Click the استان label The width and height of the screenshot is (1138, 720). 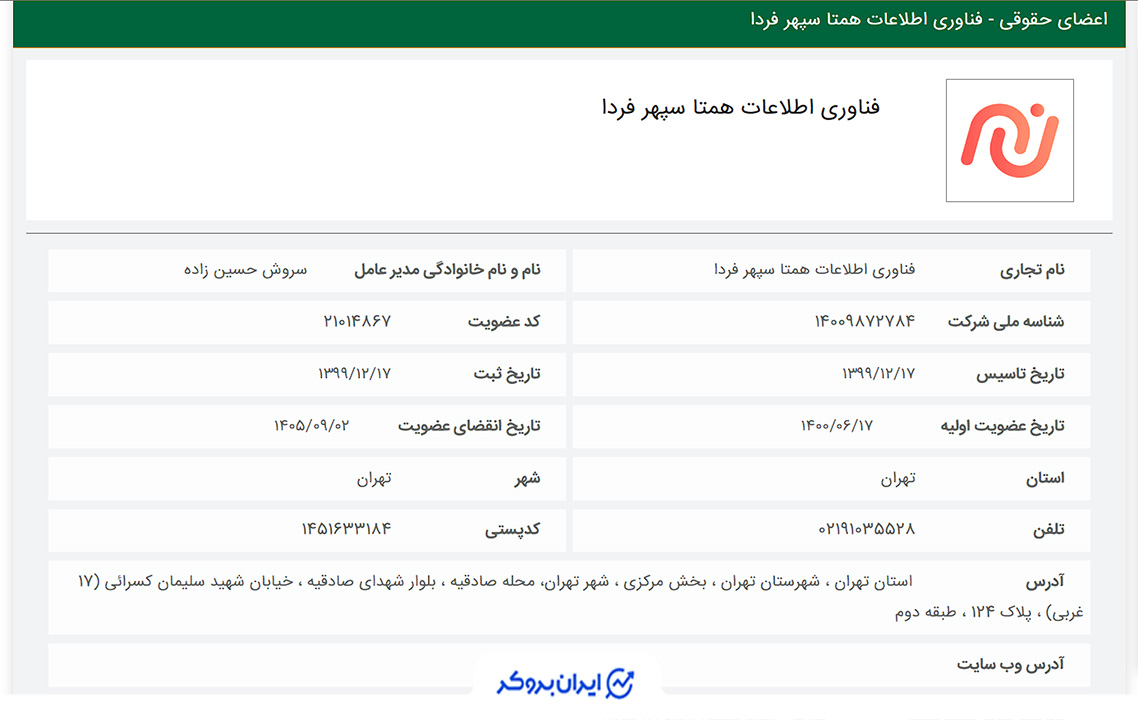1044,478
